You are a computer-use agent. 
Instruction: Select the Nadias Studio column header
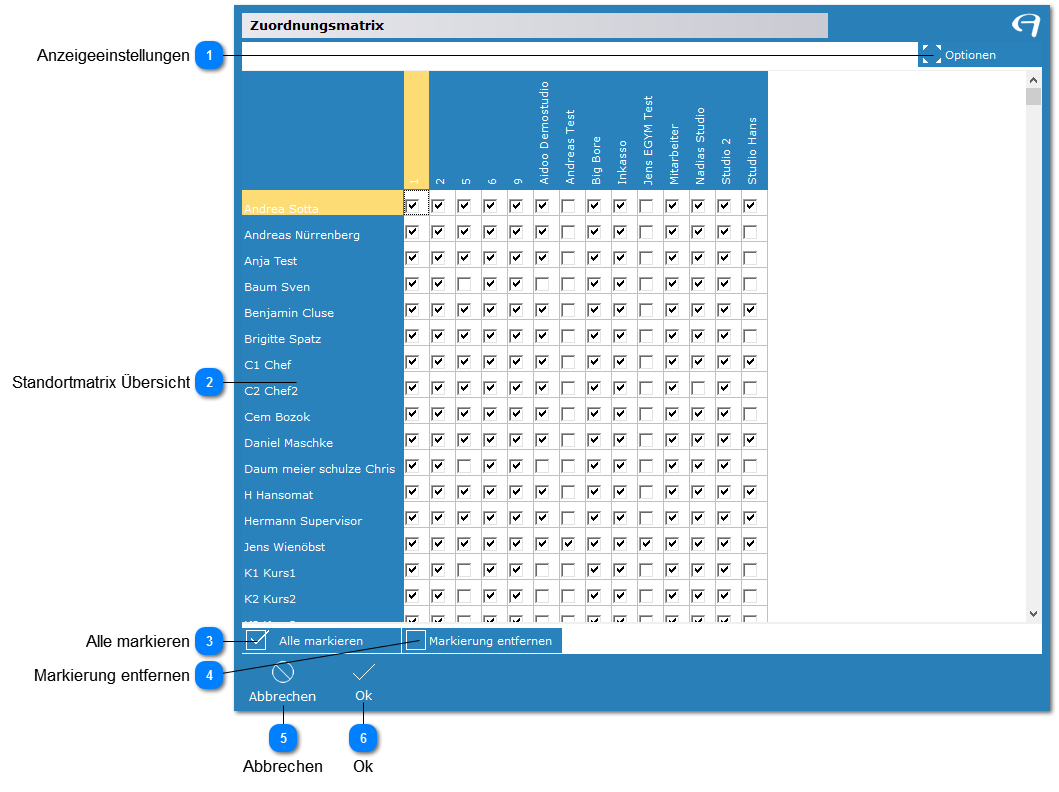700,146
